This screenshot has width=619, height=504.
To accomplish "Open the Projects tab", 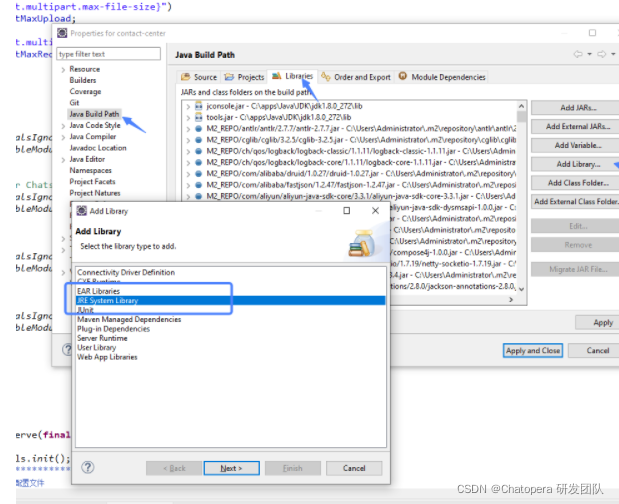I will tap(244, 77).
